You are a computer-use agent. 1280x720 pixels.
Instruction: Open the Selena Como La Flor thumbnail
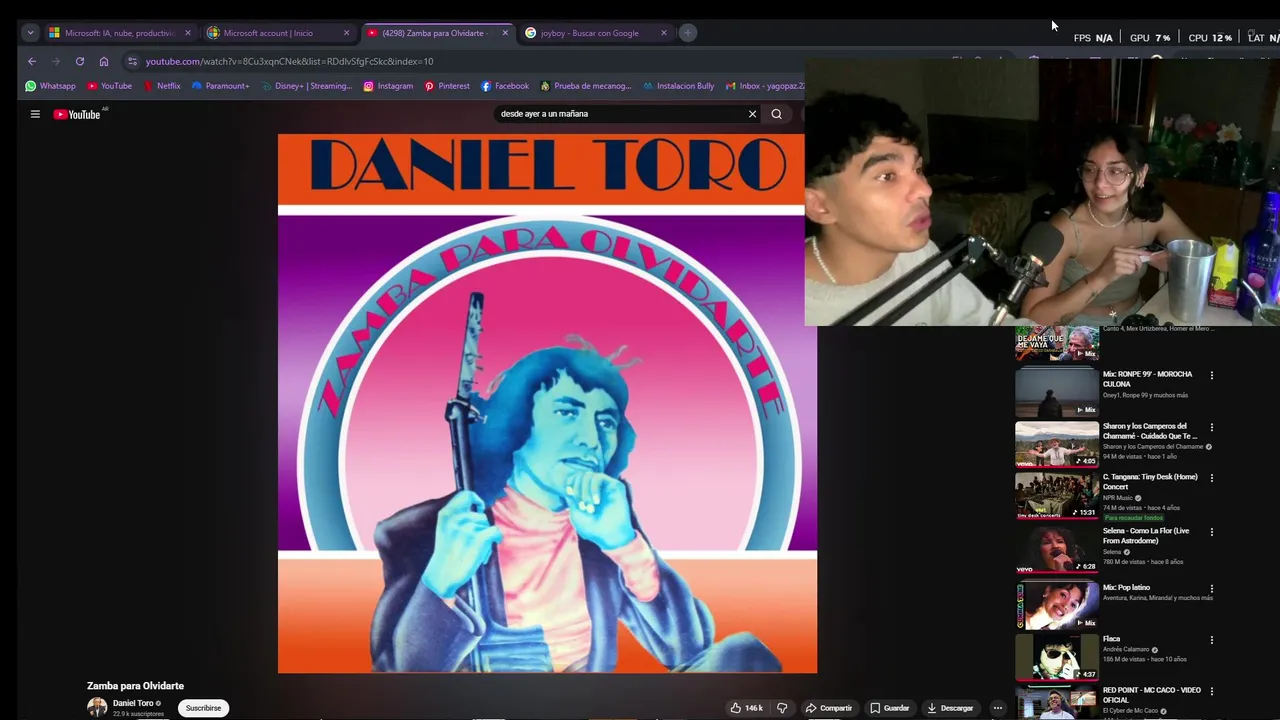tap(1057, 549)
